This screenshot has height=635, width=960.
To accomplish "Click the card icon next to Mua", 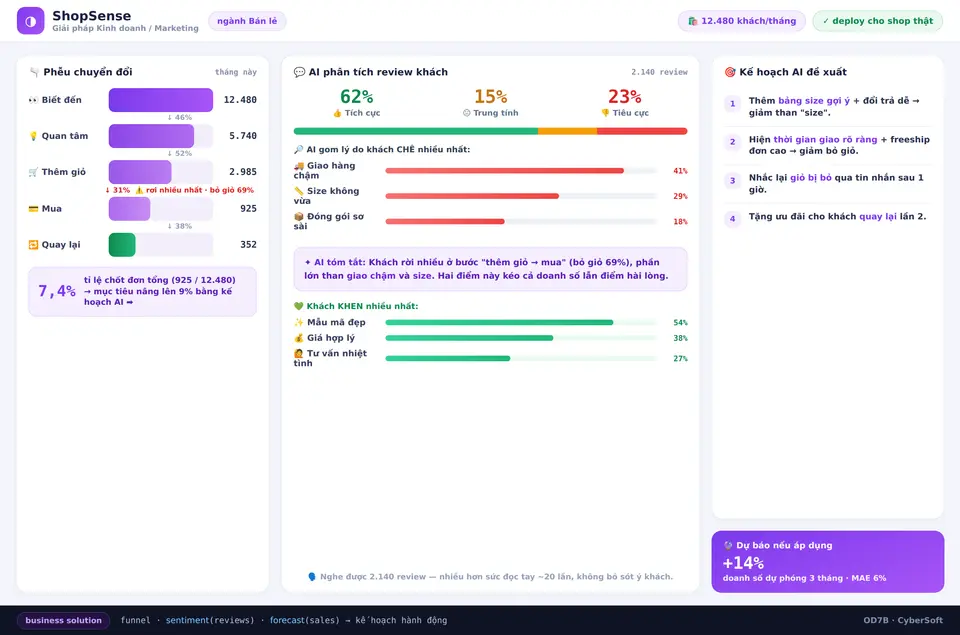I will pos(33,209).
